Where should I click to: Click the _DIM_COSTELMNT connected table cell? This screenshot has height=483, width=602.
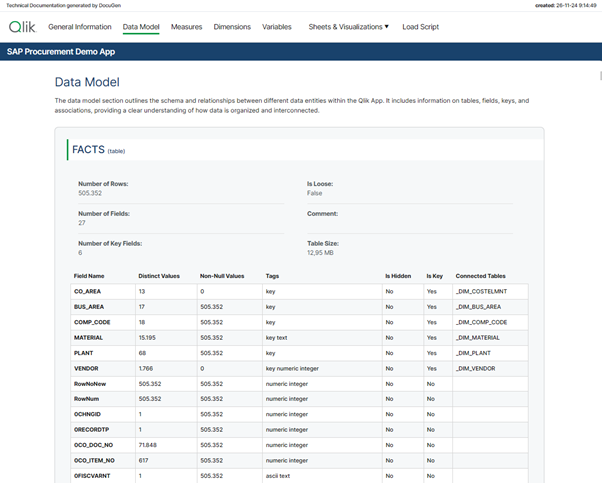490,291
